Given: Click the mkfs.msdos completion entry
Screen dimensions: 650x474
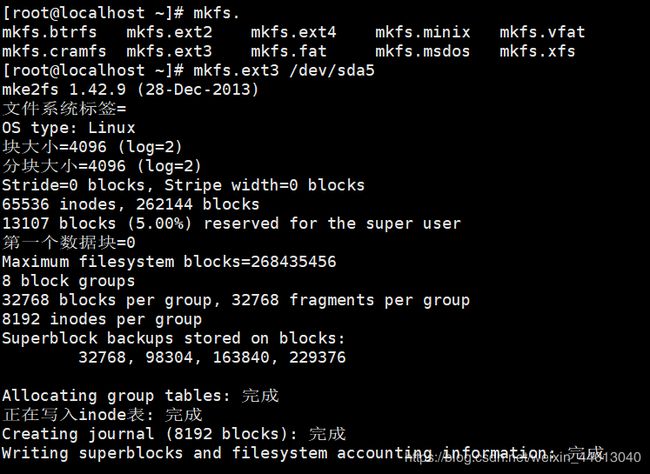Looking at the screenshot, I should click(x=423, y=51).
